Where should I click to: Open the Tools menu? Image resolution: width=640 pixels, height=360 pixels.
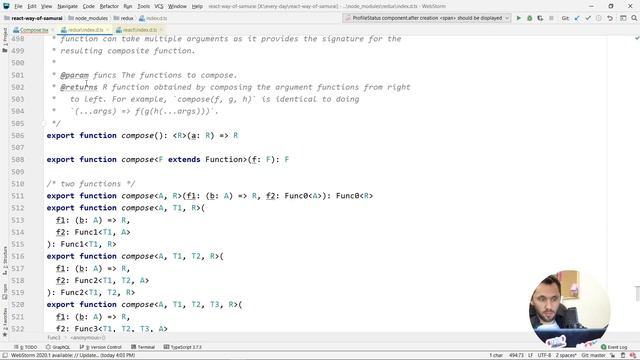[143, 7]
